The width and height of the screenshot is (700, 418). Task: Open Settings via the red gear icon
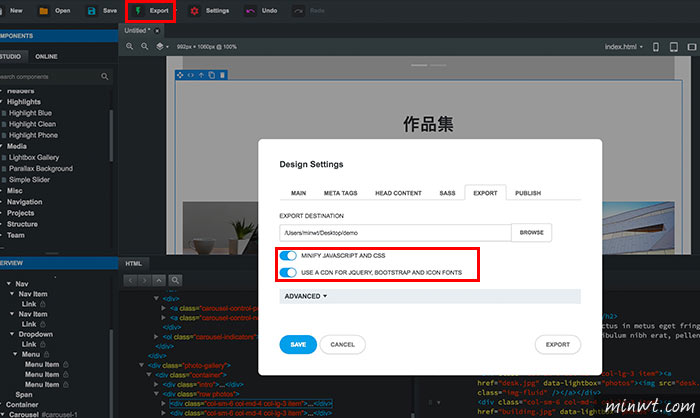[x=194, y=11]
